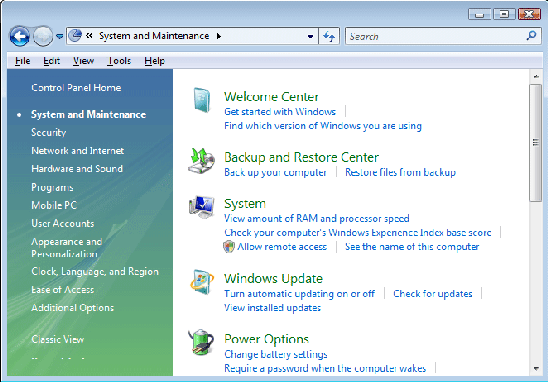Click the scrollbar down arrow

(x=535, y=369)
